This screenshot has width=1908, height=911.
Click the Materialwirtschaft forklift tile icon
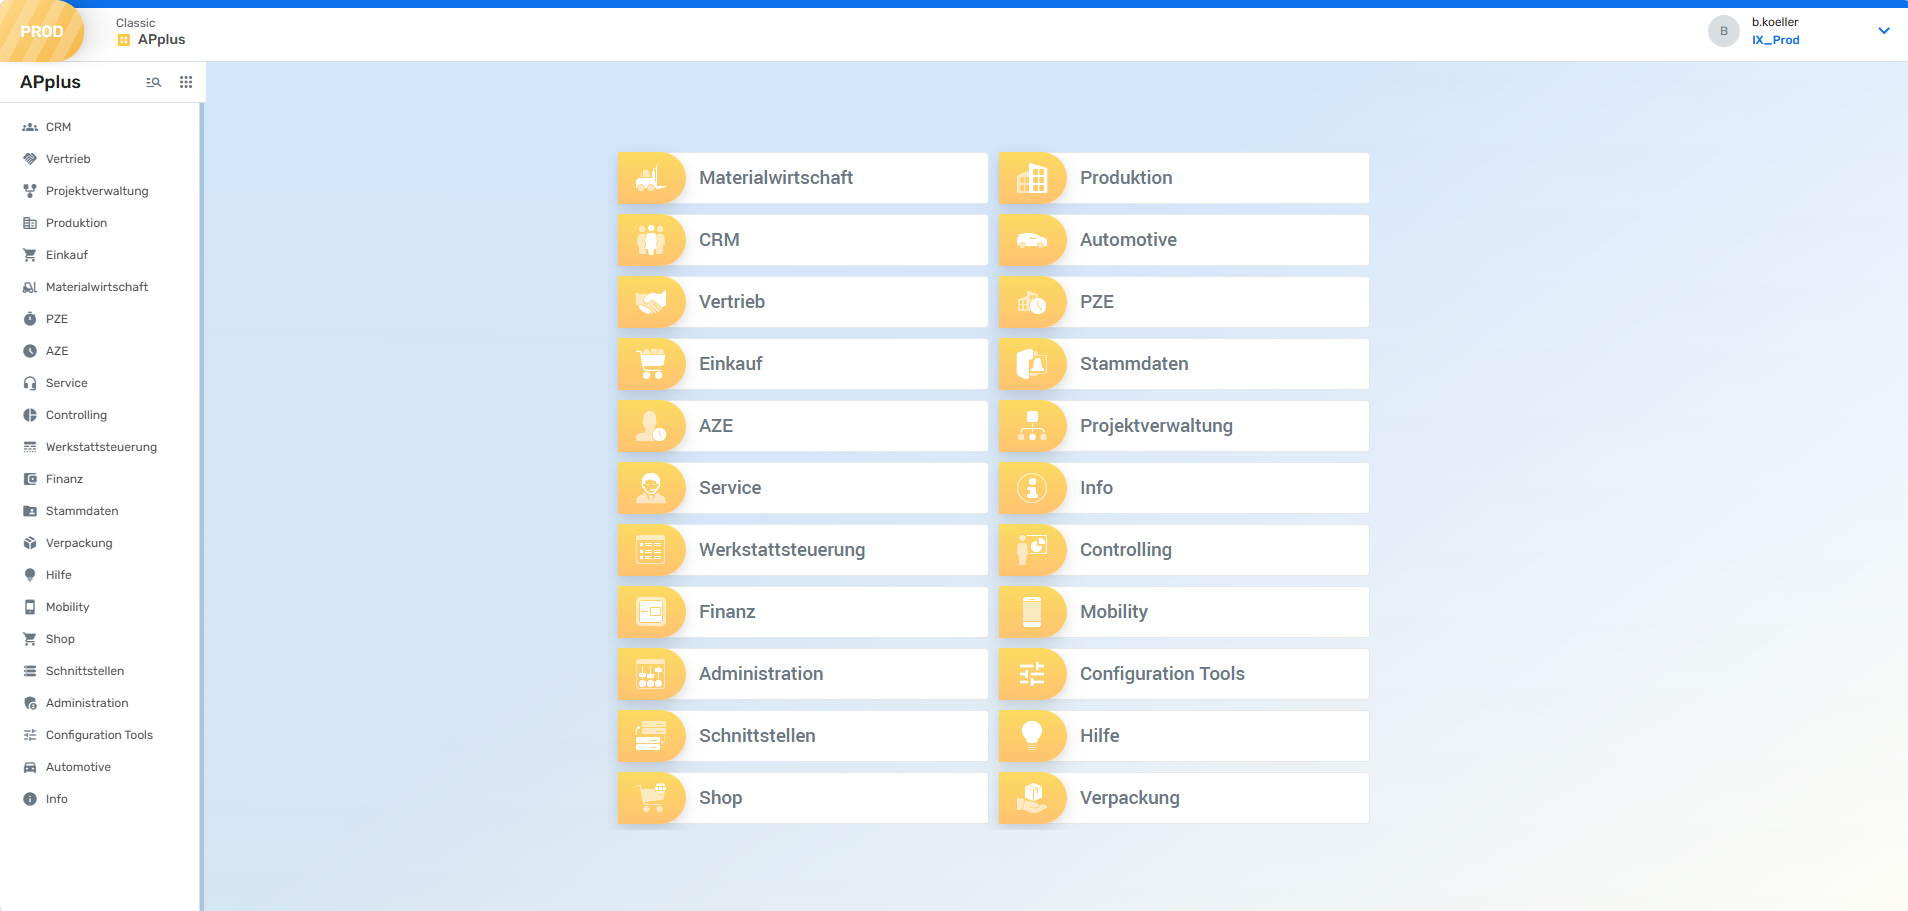651,178
